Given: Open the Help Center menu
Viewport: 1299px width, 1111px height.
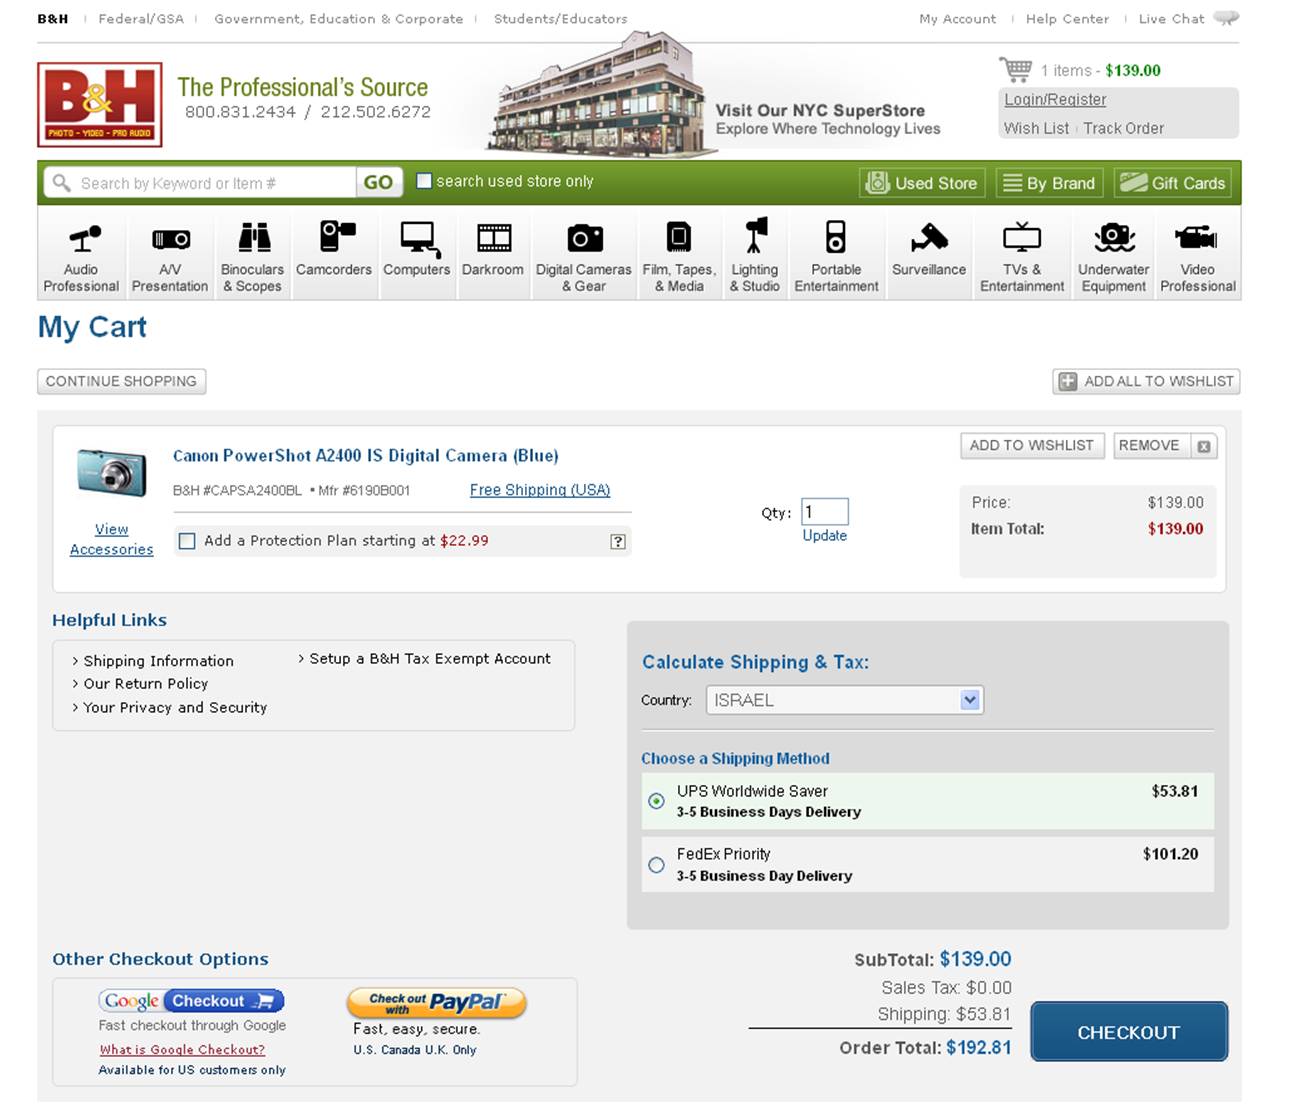Looking at the screenshot, I should pos(1067,19).
